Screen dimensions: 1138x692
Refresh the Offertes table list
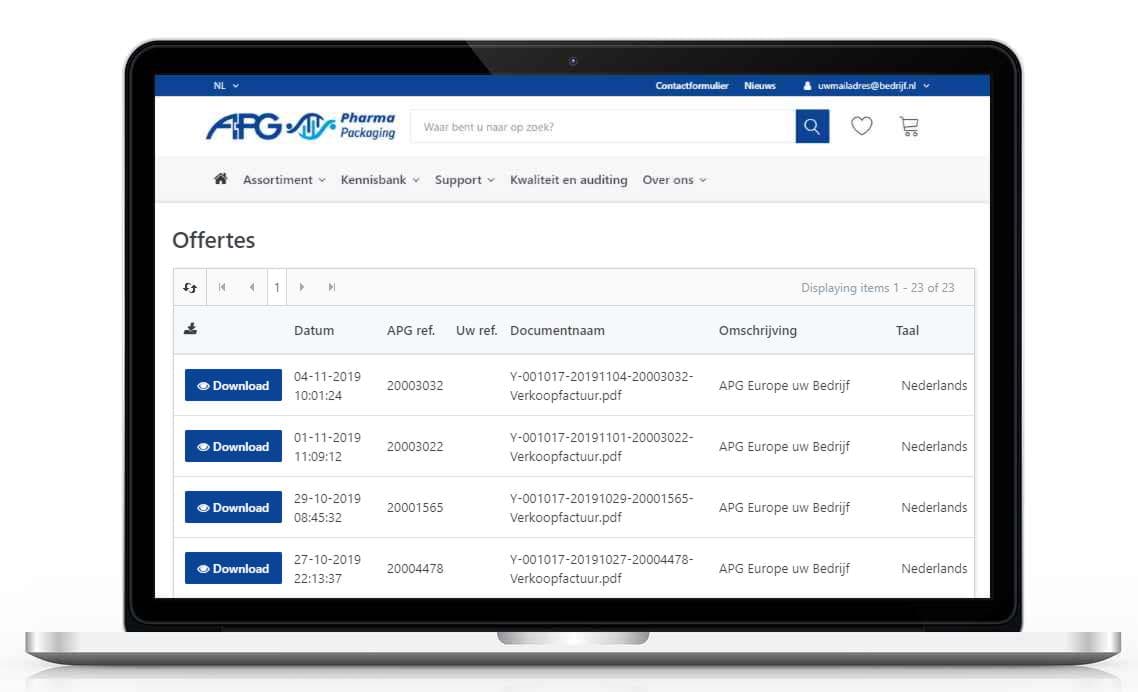coord(190,288)
